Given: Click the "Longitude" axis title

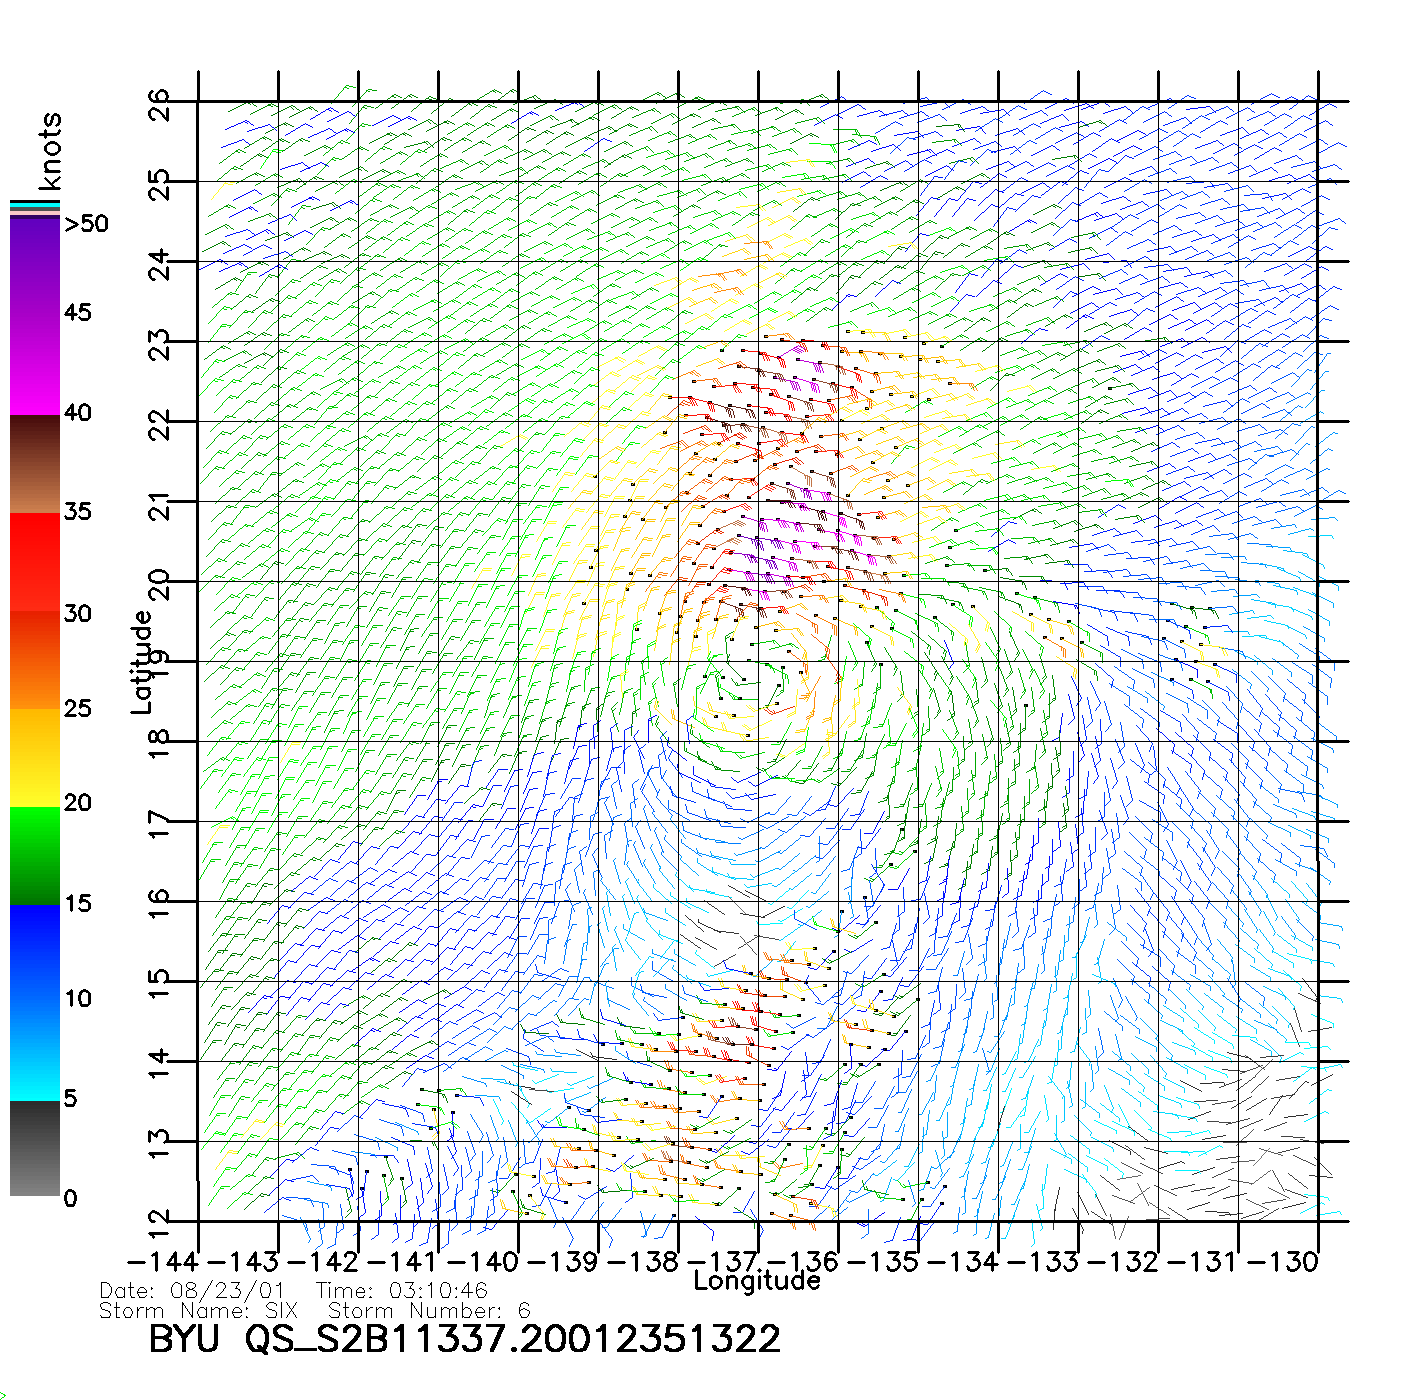Looking at the screenshot, I should 756,1281.
